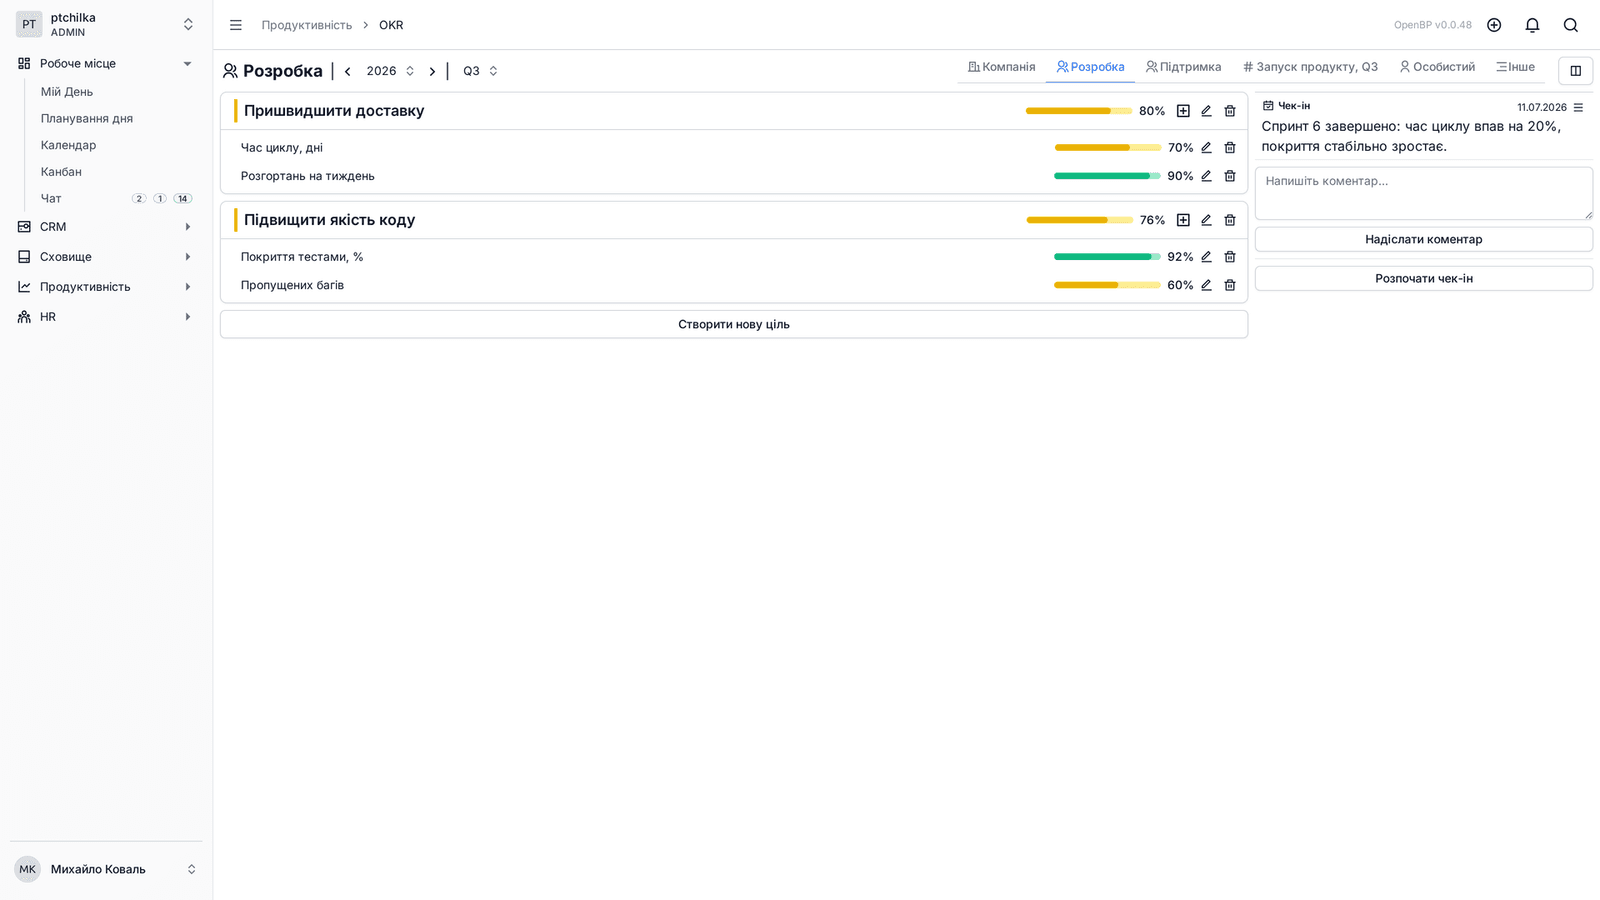This screenshot has width=1600, height=900.
Task: Open the Михайло Коваль user menu
Action: 106,869
